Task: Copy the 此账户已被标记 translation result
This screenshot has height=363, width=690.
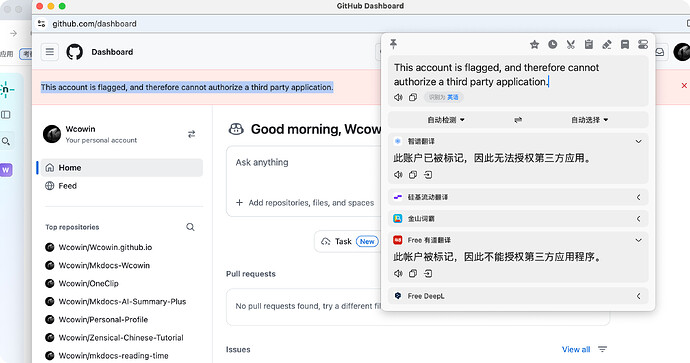Action: point(413,175)
